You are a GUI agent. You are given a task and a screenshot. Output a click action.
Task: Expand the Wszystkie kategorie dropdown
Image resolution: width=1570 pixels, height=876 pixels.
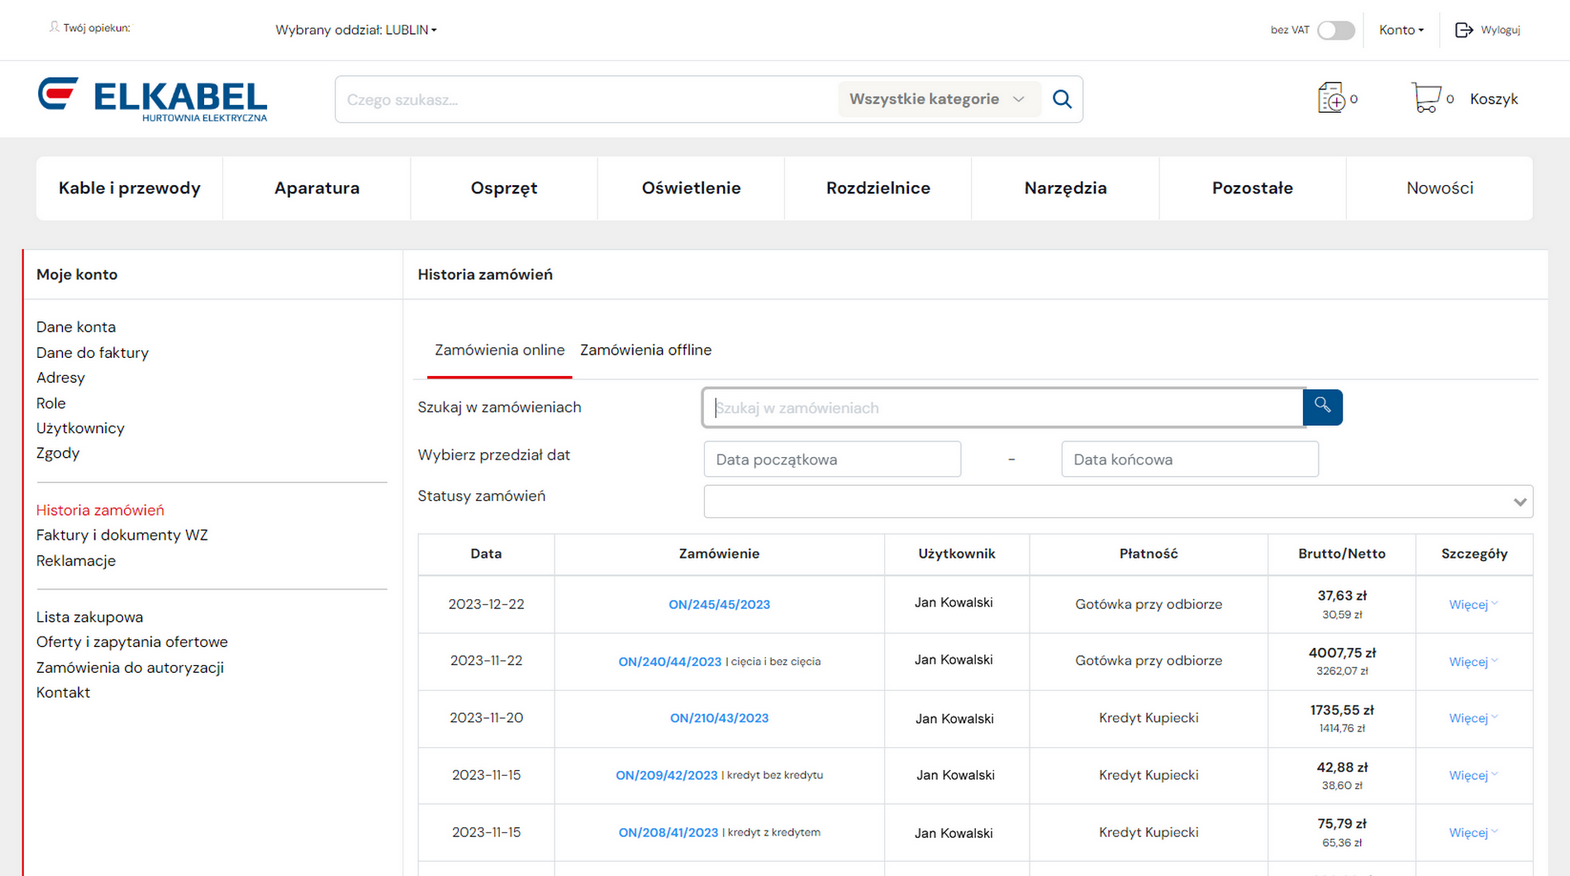point(936,99)
